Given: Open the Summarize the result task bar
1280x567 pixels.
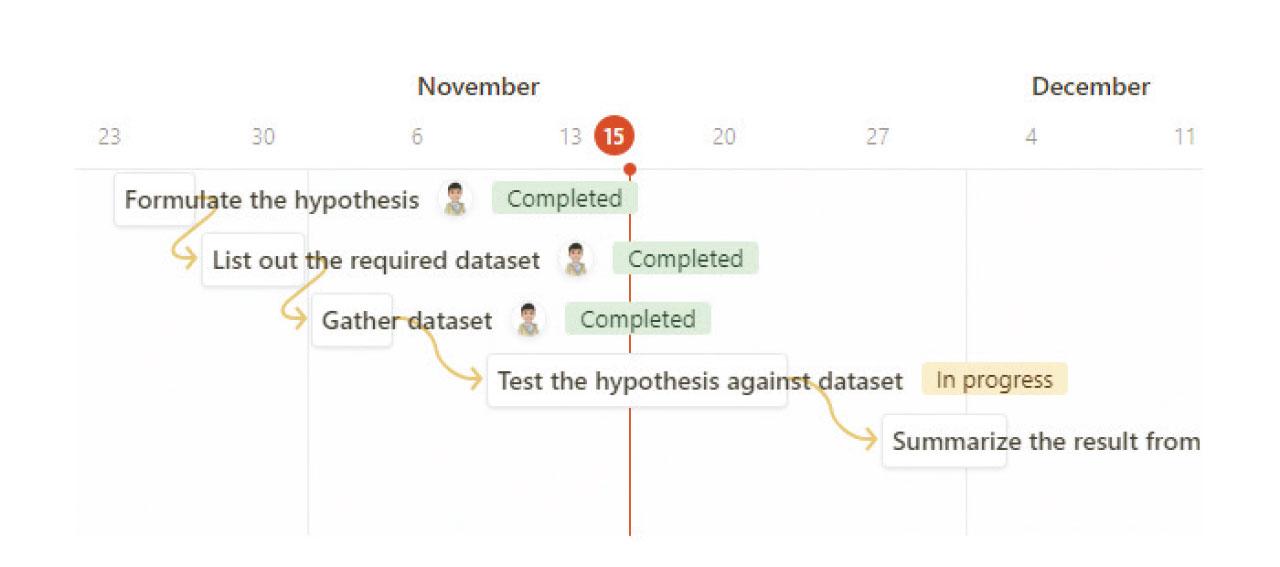Looking at the screenshot, I should [943, 441].
